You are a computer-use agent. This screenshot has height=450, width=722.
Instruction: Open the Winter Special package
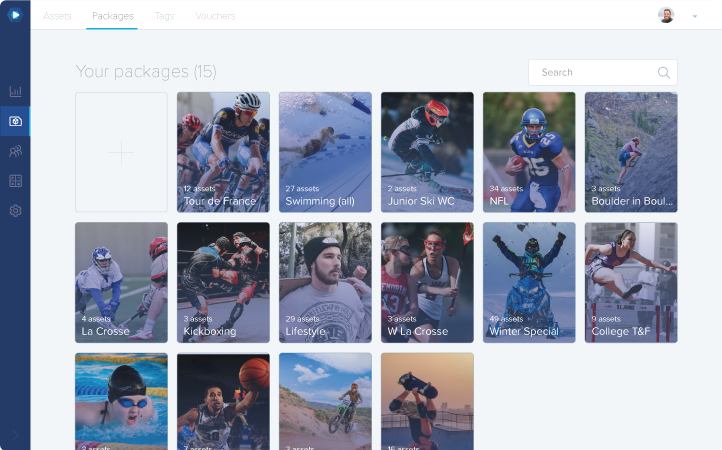click(529, 282)
